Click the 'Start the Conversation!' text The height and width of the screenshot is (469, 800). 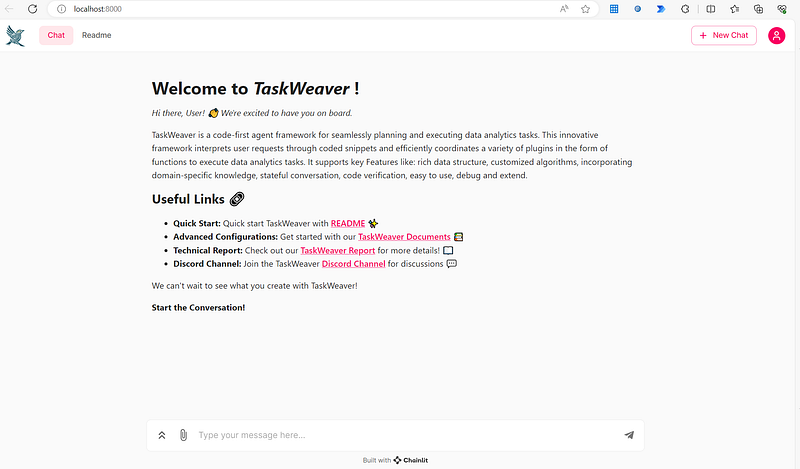(198, 308)
